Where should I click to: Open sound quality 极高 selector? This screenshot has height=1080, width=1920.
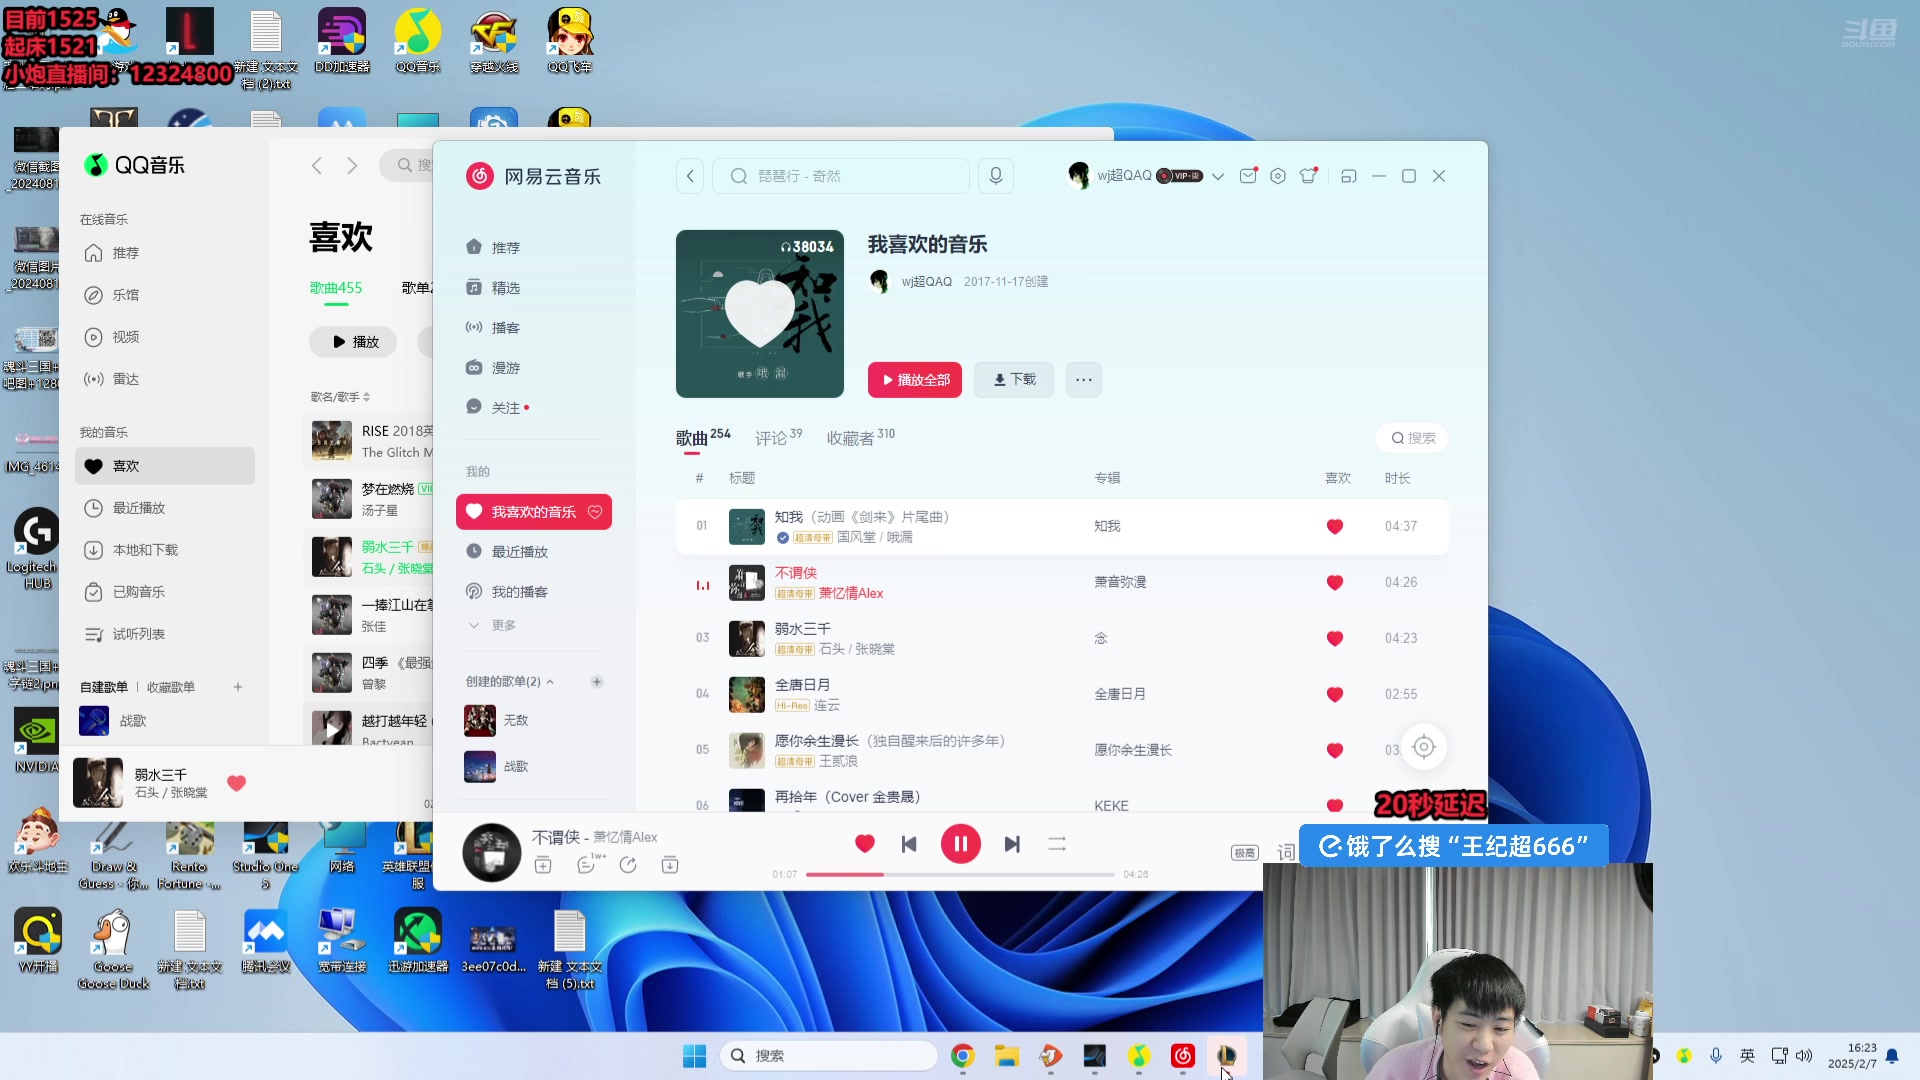coord(1244,852)
